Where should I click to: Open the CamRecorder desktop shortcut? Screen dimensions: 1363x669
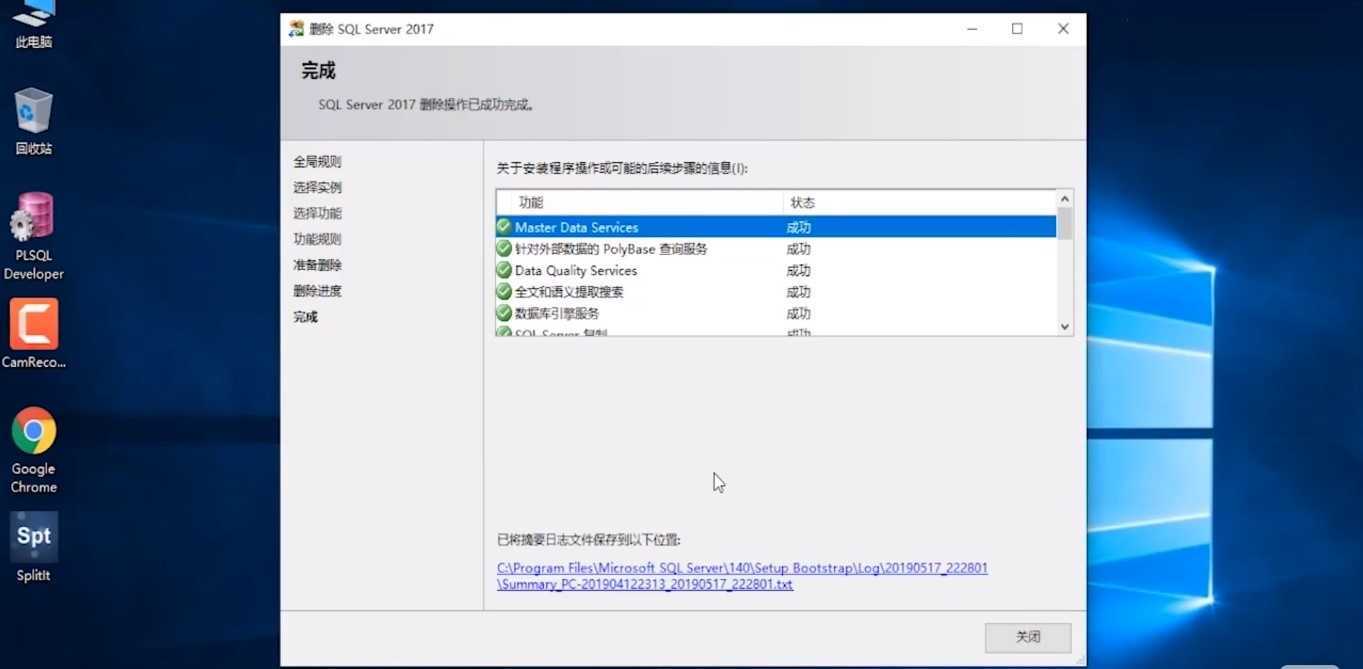click(33, 334)
